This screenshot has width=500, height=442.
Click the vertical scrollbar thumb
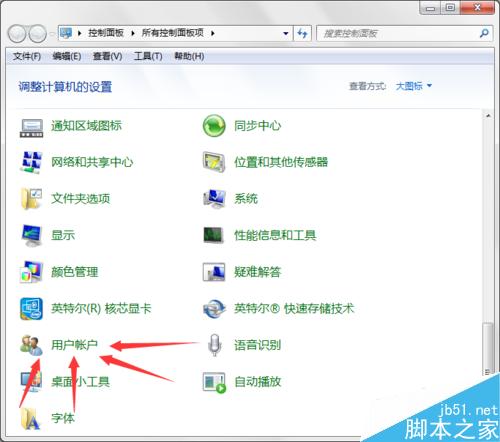pos(488,349)
